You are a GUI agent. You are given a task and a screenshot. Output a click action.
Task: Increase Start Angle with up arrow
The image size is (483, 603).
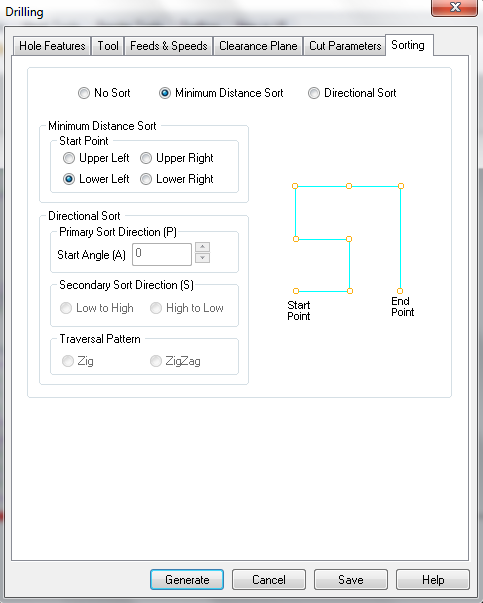tap(203, 247)
